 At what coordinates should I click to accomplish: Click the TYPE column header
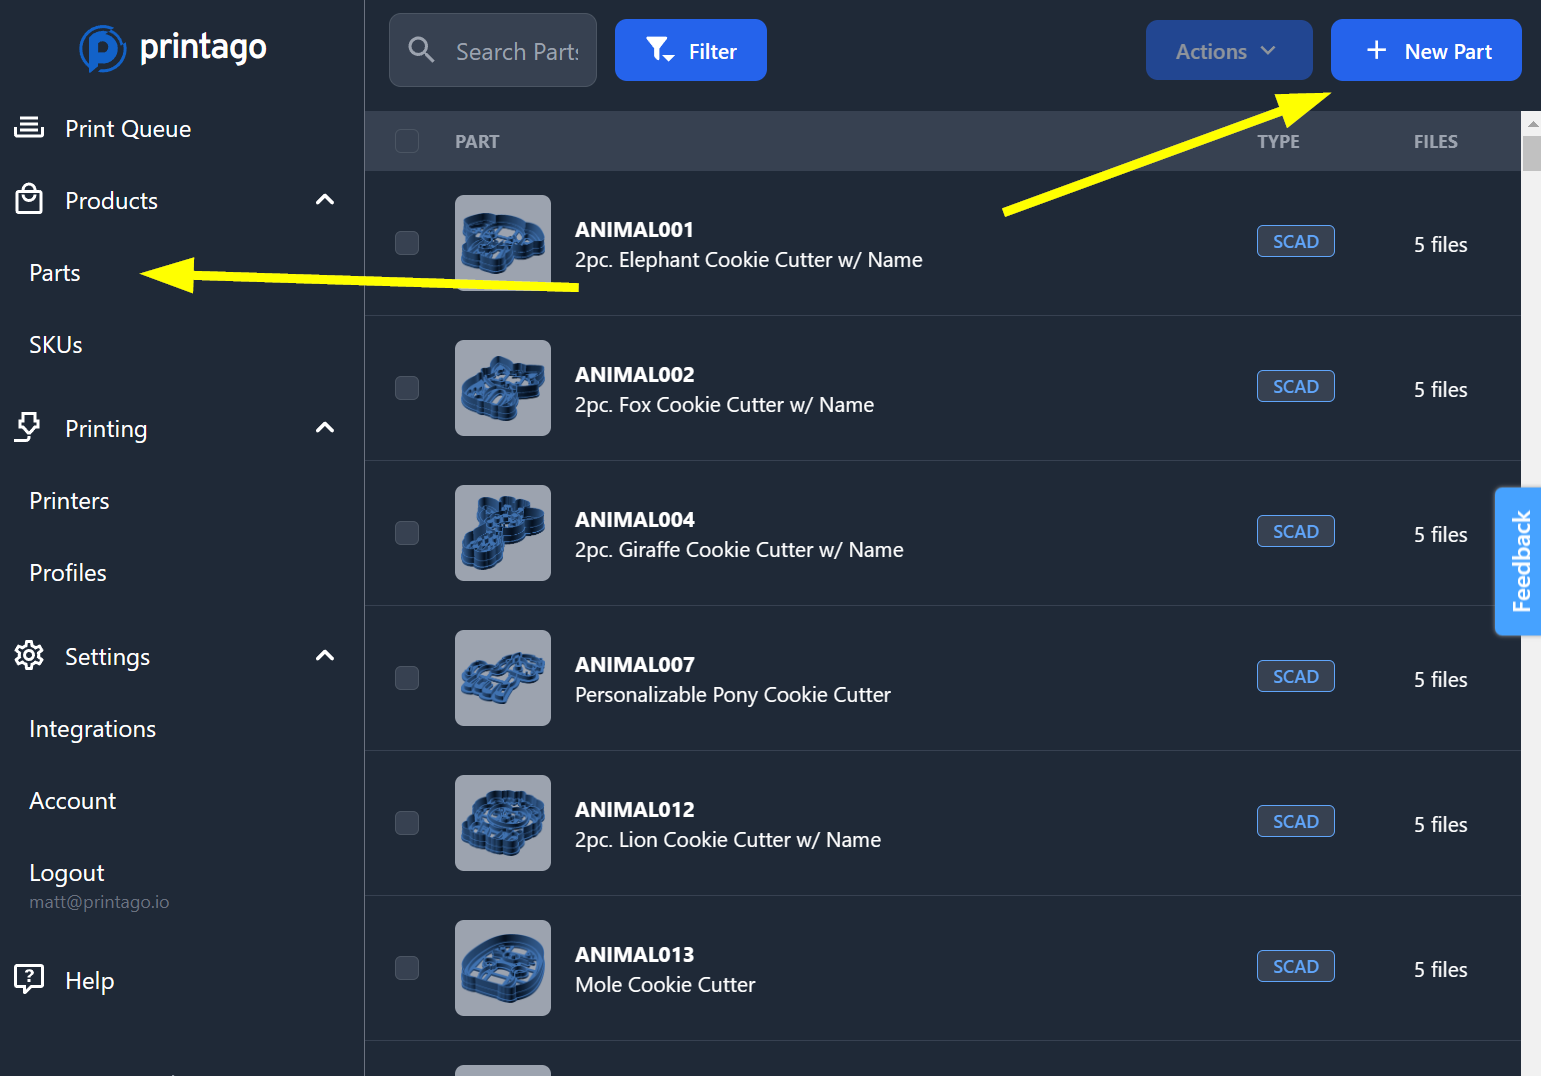click(x=1278, y=142)
